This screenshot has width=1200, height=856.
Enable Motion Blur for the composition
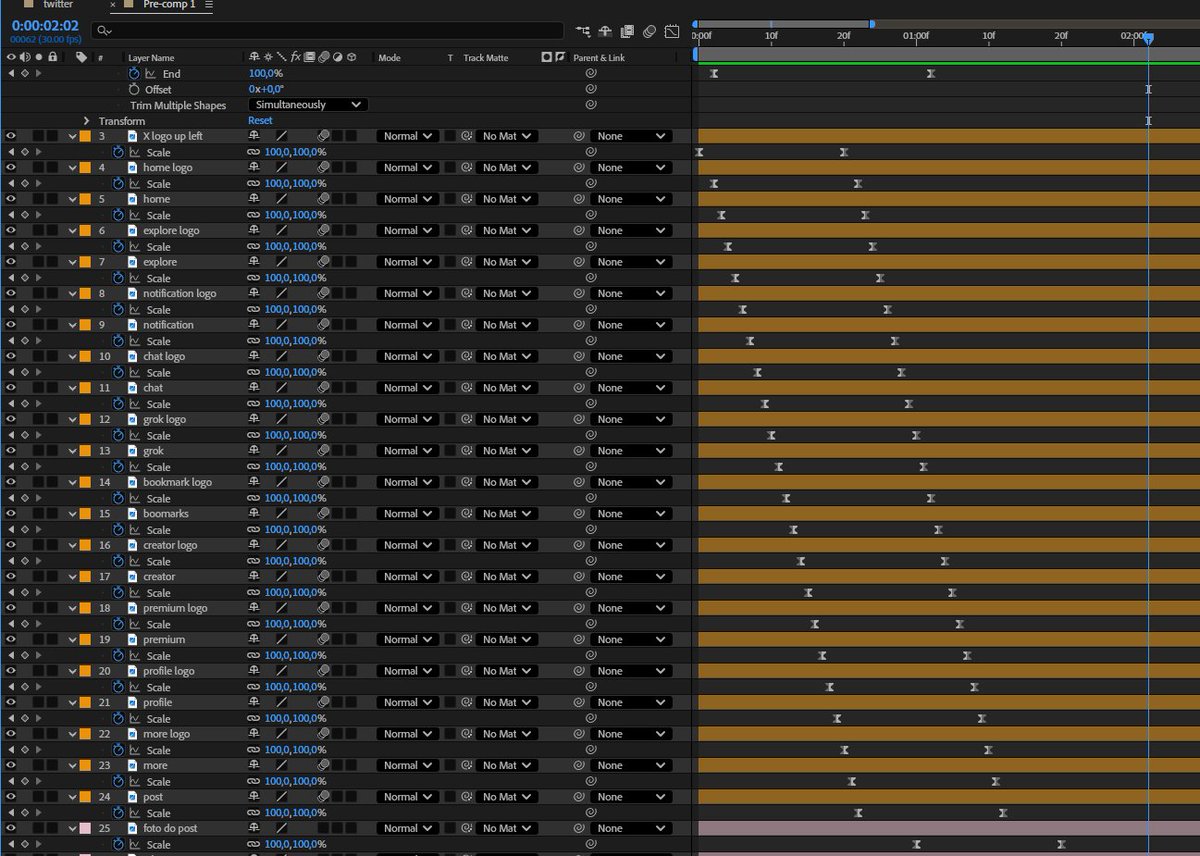650,31
